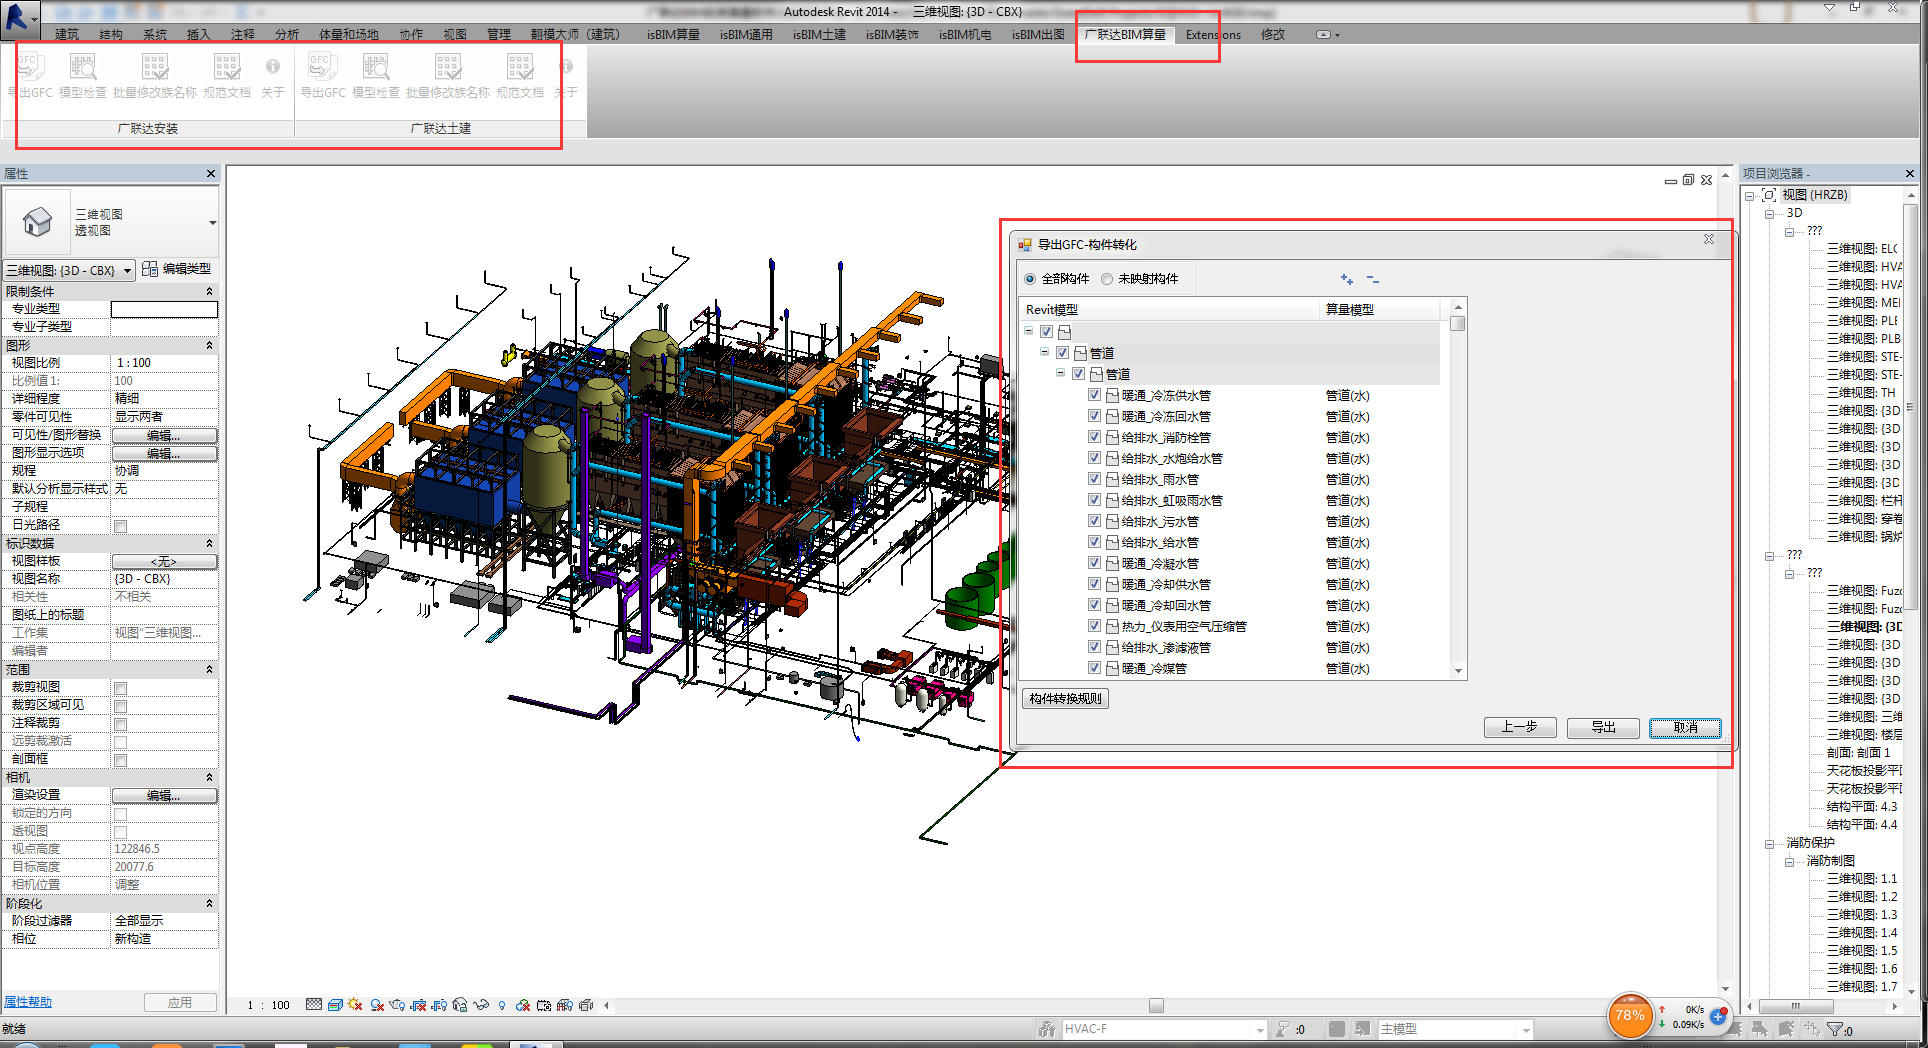The width and height of the screenshot is (1928, 1048).
Task: Click 上一步 button in export dialog
Action: tap(1520, 727)
